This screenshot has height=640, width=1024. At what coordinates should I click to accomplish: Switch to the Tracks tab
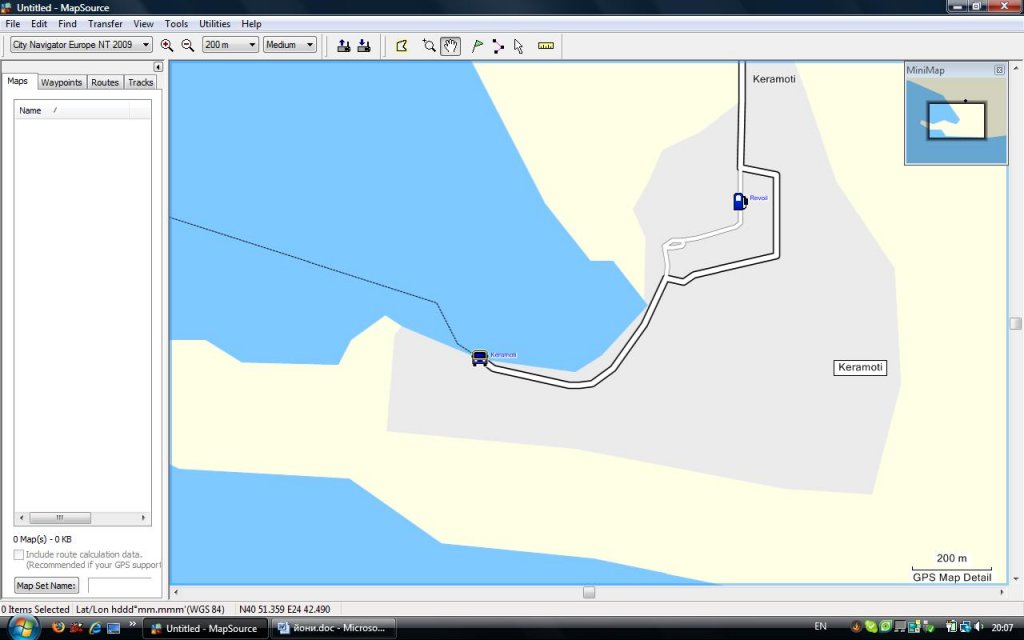[x=140, y=82]
